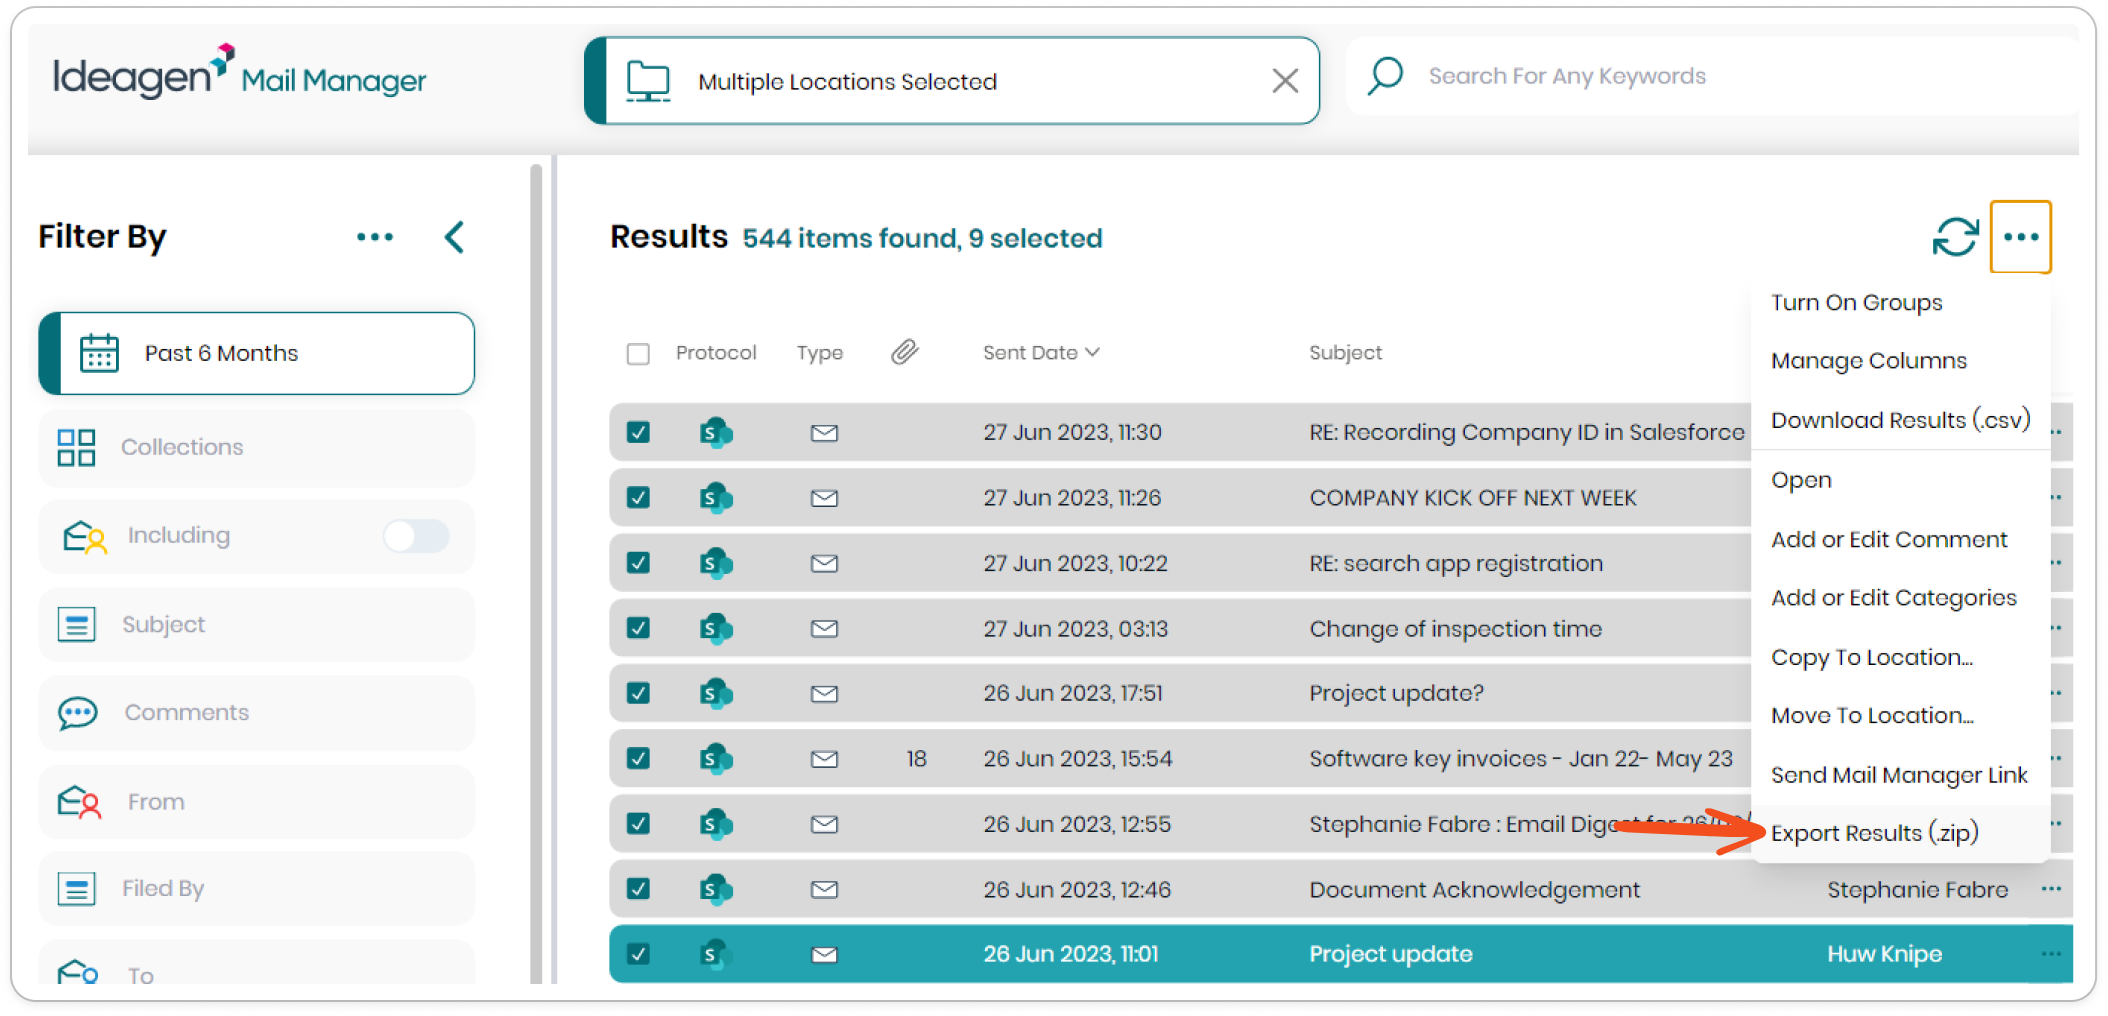Uncheck the Document Acknowledgement row checkbox

638,889
